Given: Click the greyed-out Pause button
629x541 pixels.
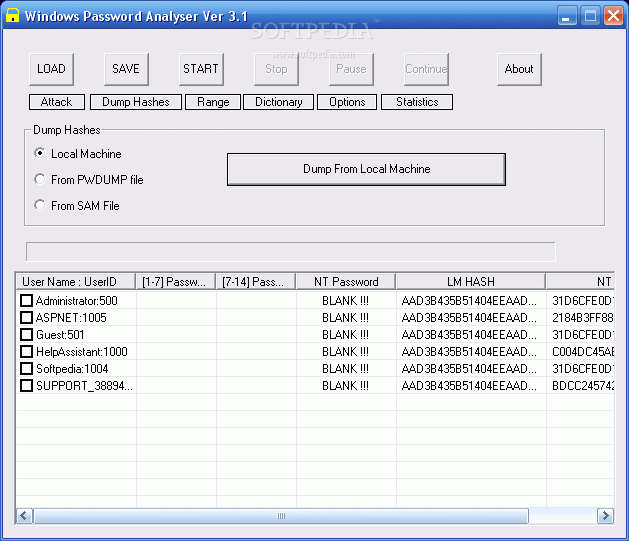Looking at the screenshot, I should point(351,69).
